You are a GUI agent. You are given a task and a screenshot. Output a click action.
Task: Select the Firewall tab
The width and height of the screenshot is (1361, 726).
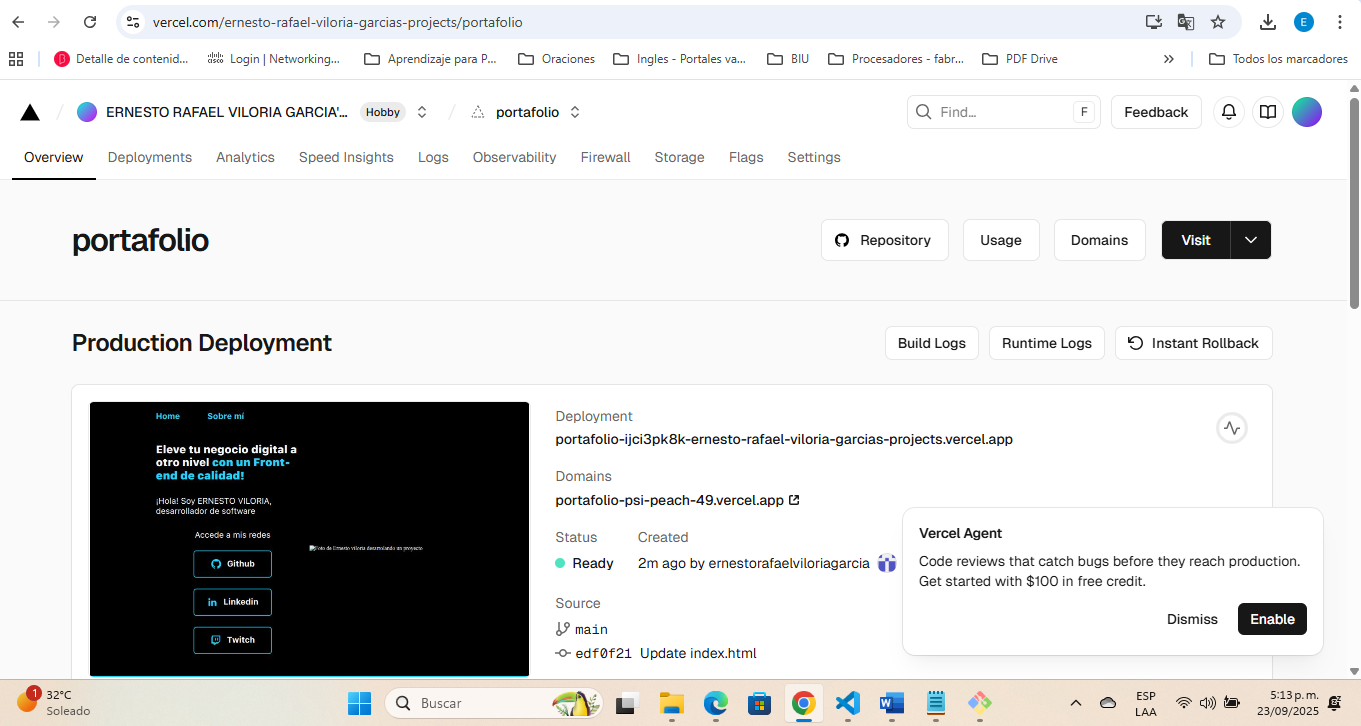pos(606,157)
